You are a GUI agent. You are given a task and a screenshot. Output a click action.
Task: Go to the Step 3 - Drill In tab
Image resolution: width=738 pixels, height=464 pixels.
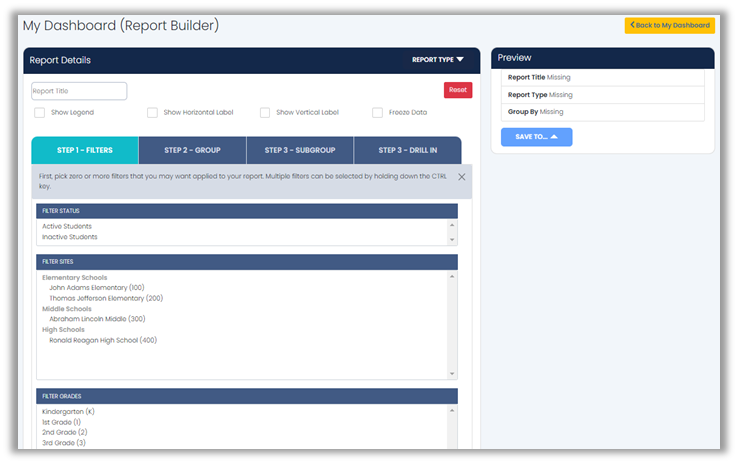[x=408, y=151]
